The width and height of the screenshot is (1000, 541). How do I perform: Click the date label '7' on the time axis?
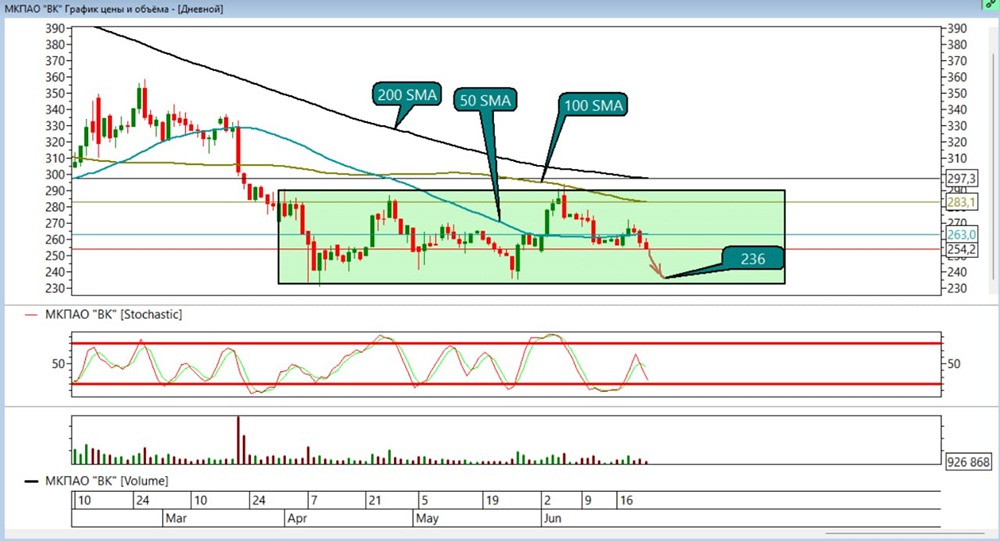click(313, 500)
